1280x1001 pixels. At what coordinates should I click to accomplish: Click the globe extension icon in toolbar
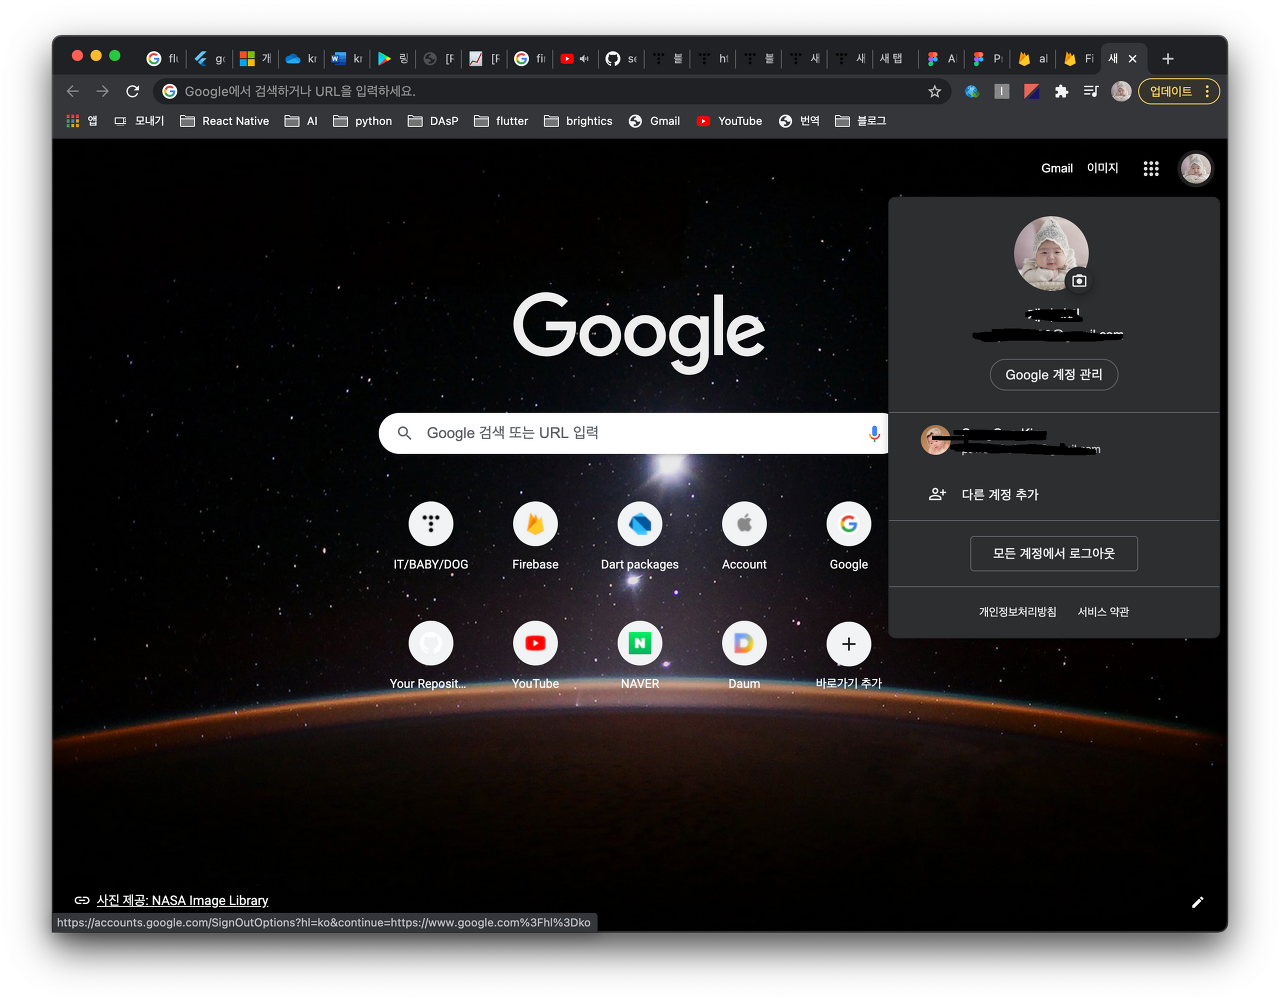971,91
